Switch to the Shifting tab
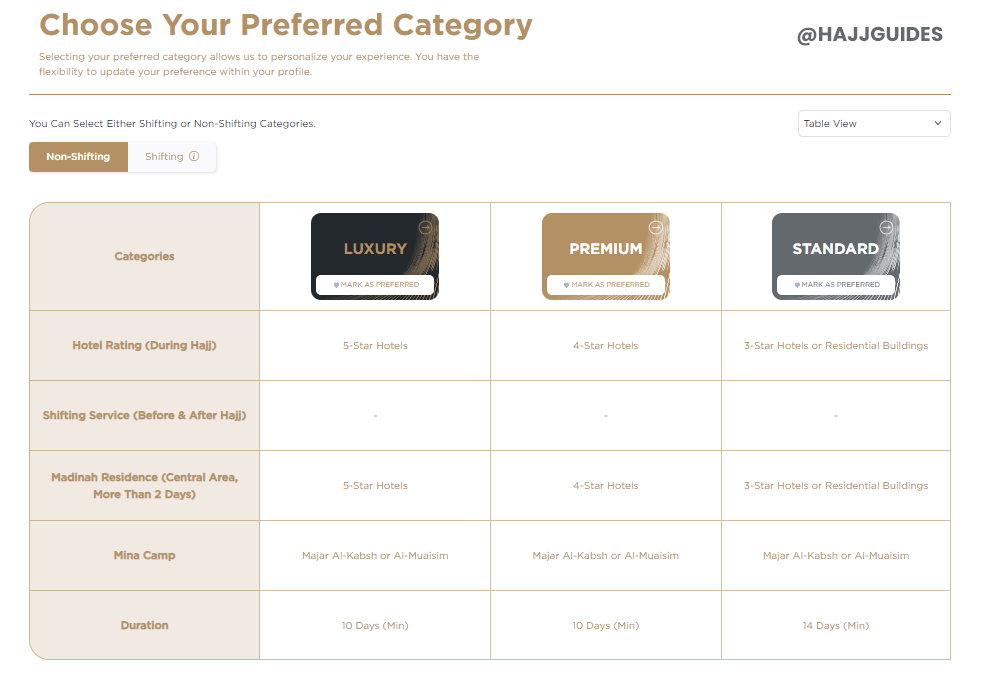 pyautogui.click(x=164, y=157)
